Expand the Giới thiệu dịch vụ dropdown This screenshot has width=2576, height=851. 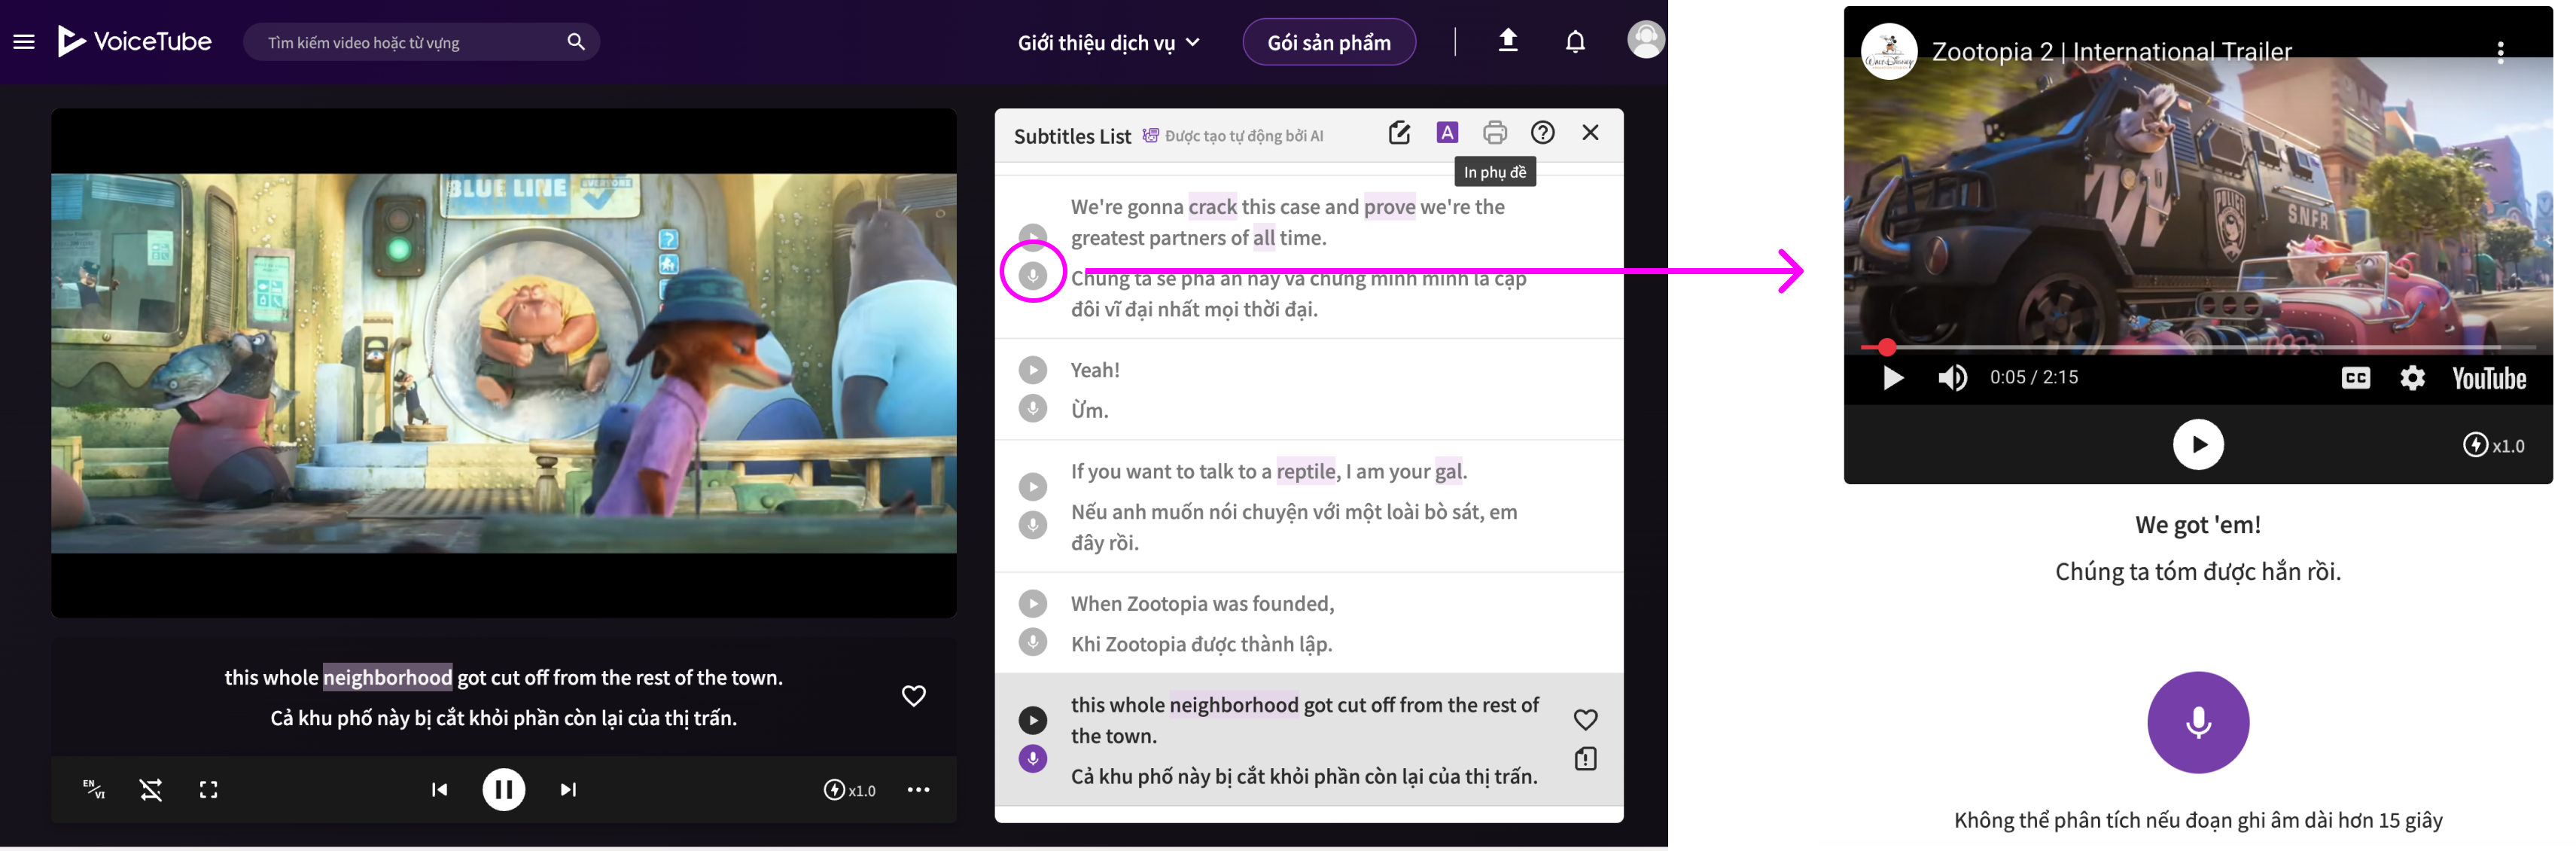coord(1108,43)
